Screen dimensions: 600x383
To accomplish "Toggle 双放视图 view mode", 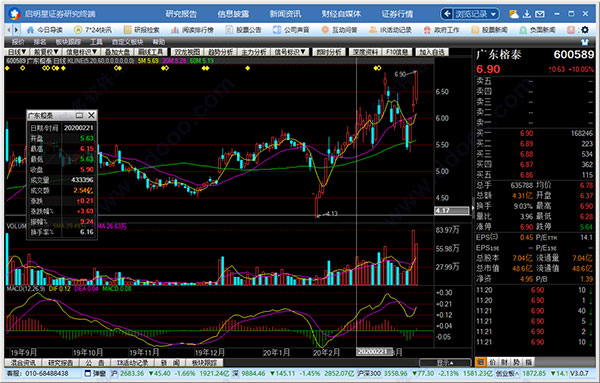I will tap(186, 52).
